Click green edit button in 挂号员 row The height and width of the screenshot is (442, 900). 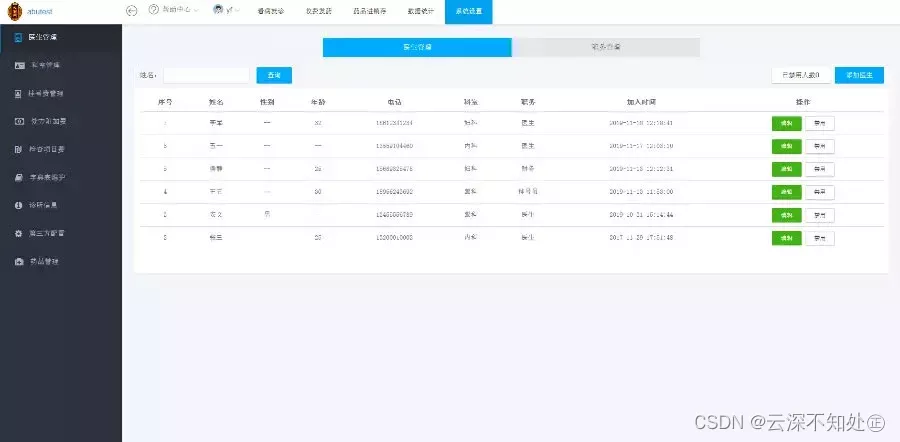tap(786, 192)
